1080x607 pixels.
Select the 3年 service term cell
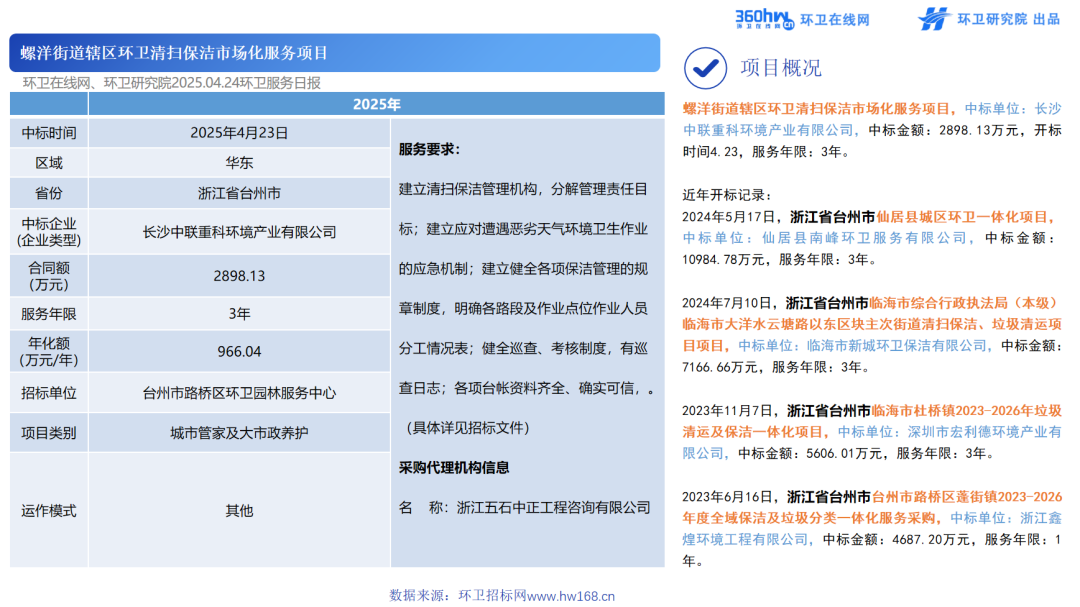239,314
